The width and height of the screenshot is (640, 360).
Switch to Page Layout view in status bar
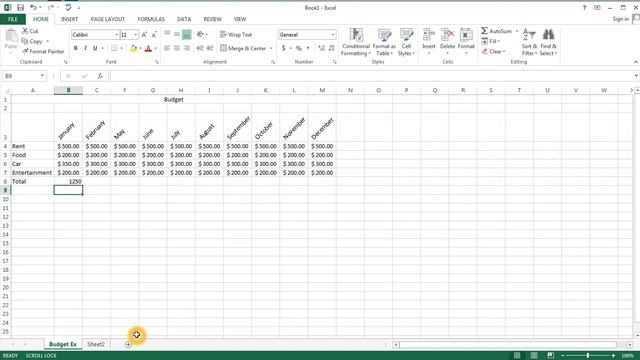pyautogui.click(x=534, y=356)
